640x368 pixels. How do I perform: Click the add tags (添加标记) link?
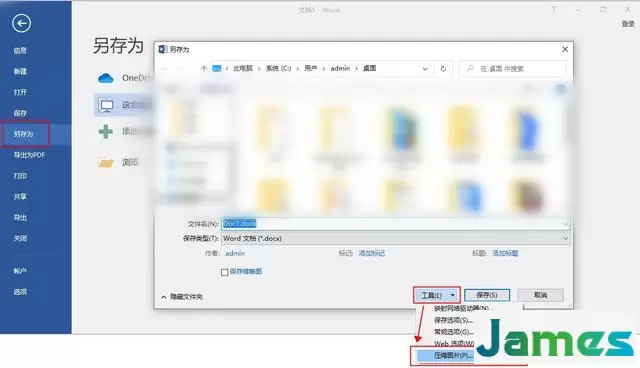pyautogui.click(x=372, y=253)
